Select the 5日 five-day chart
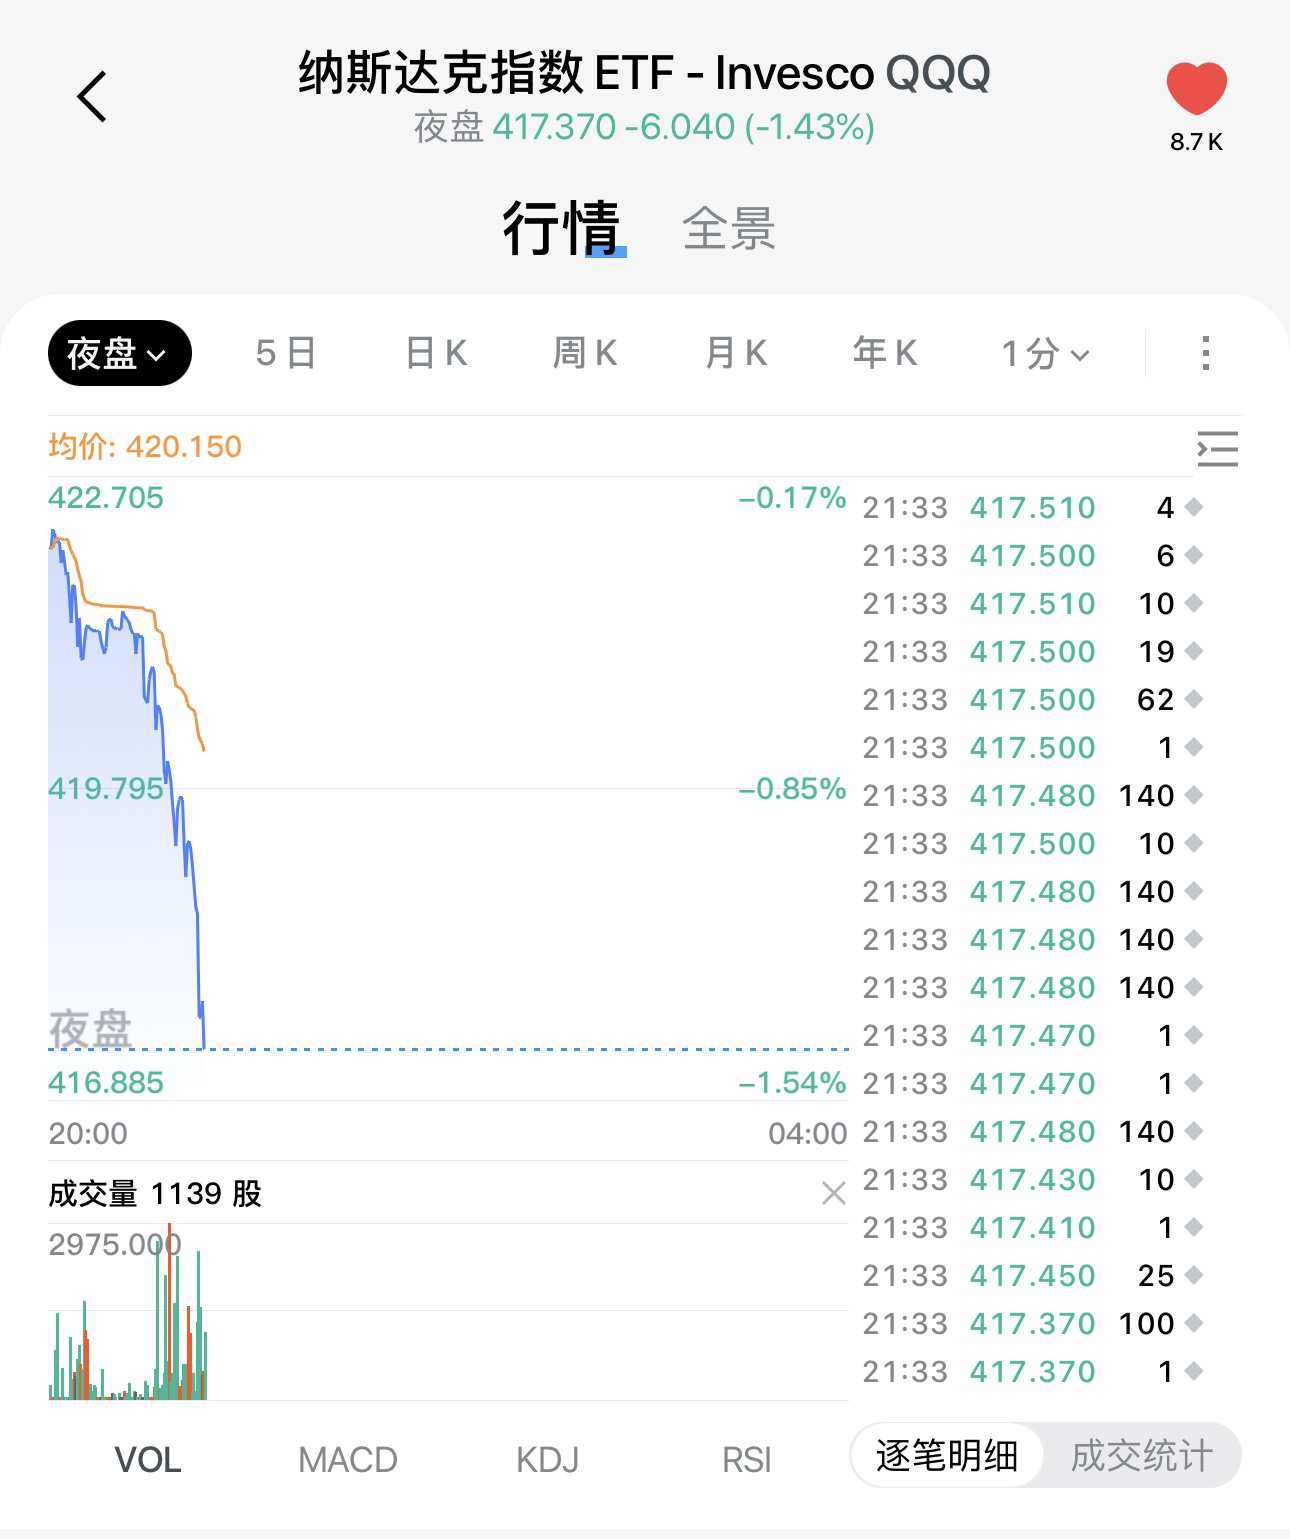Image resolution: width=1290 pixels, height=1539 pixels. [286, 353]
